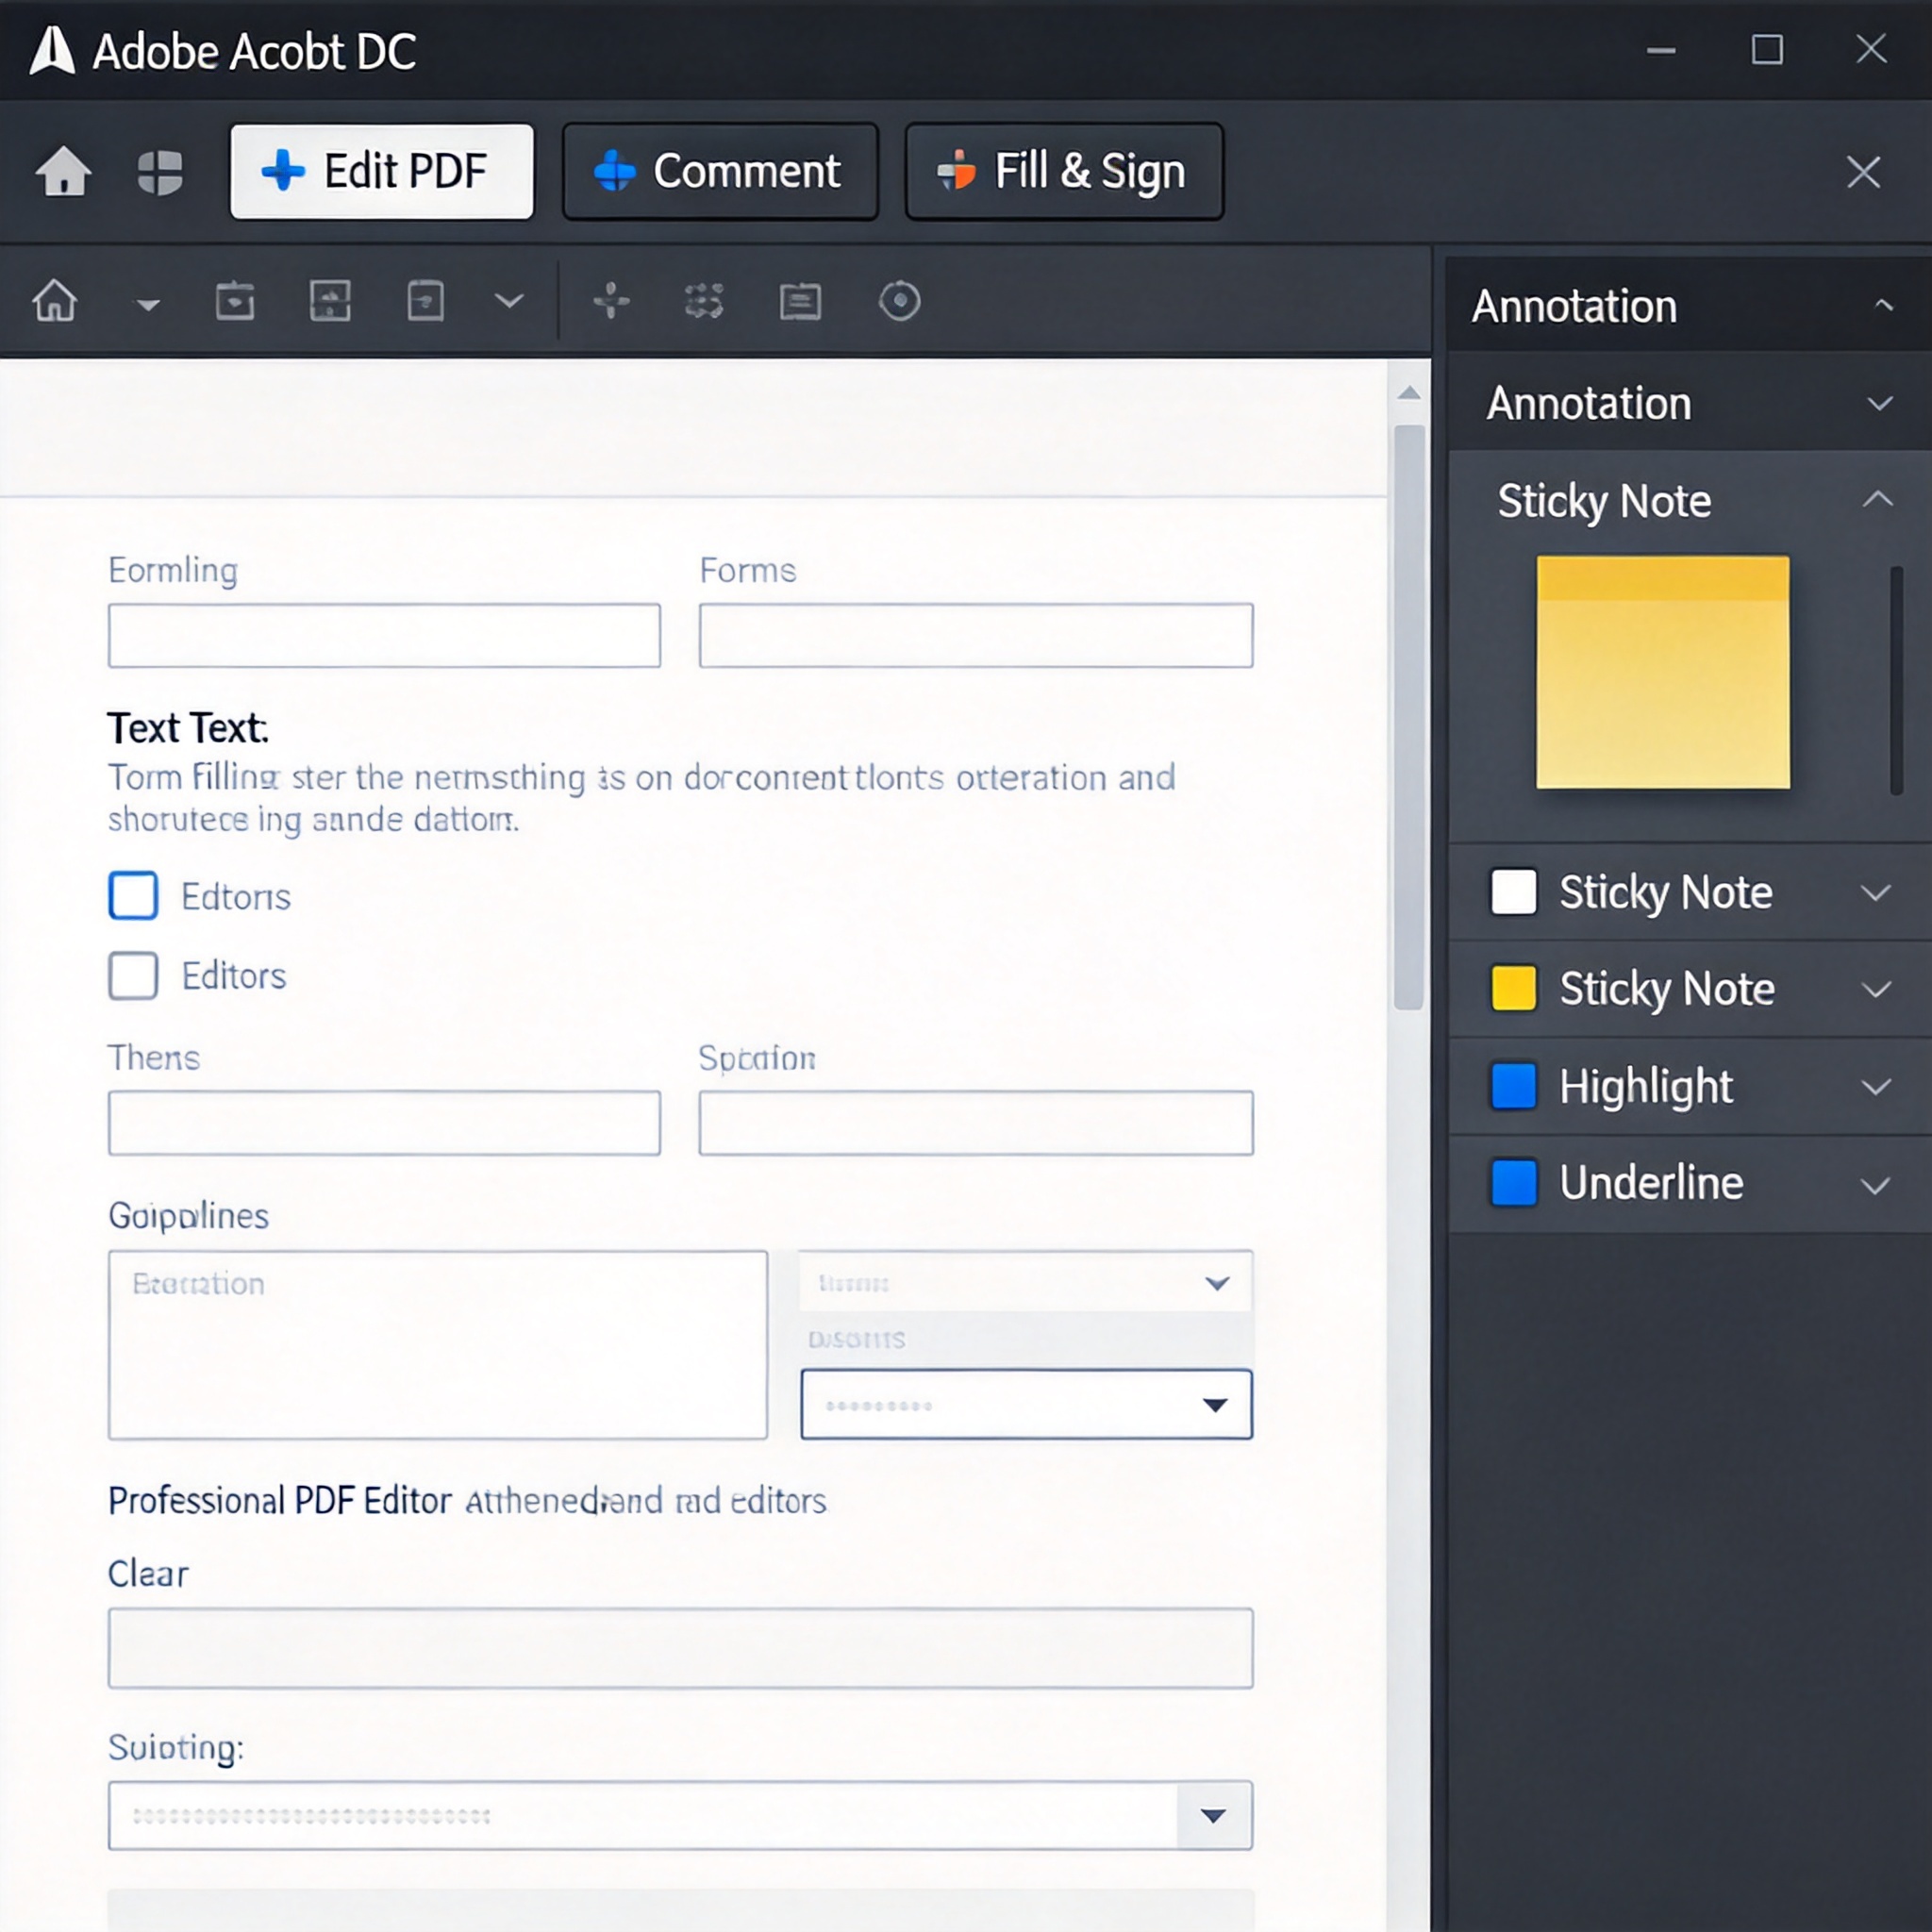Screen dimensions: 1932x1932
Task: Click the Sticky Note panel scrollbar
Action: pyautogui.click(x=1897, y=681)
